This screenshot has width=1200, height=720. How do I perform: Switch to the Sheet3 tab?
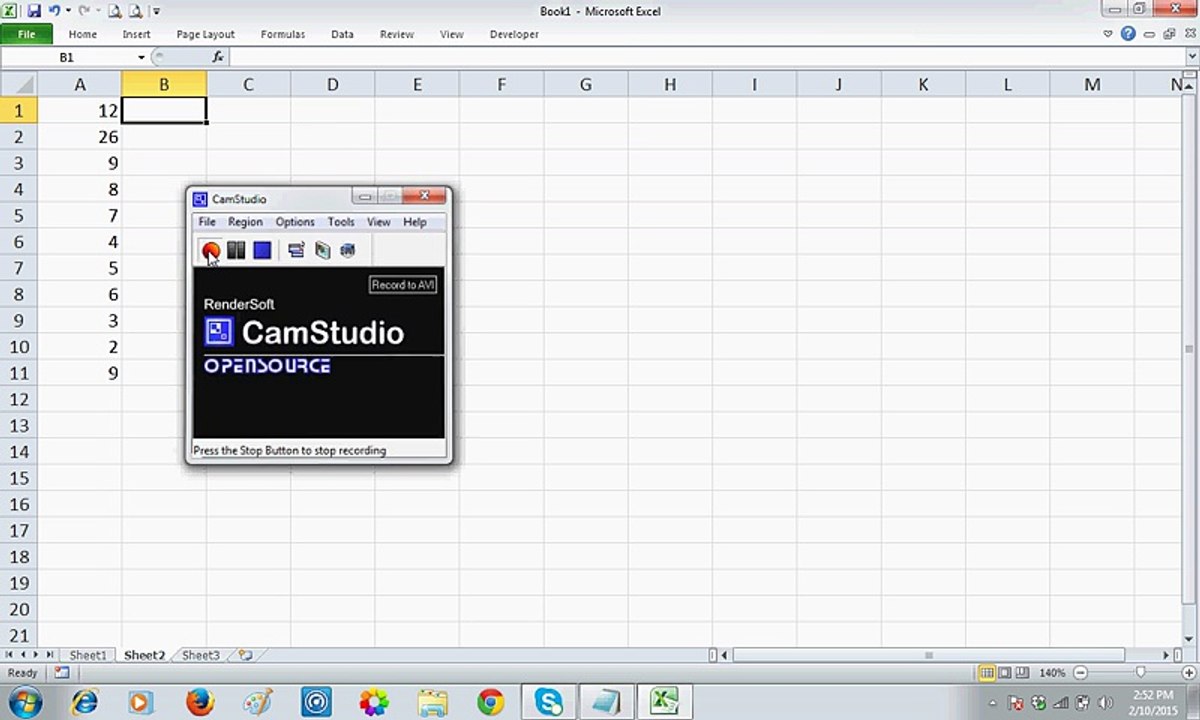click(201, 655)
